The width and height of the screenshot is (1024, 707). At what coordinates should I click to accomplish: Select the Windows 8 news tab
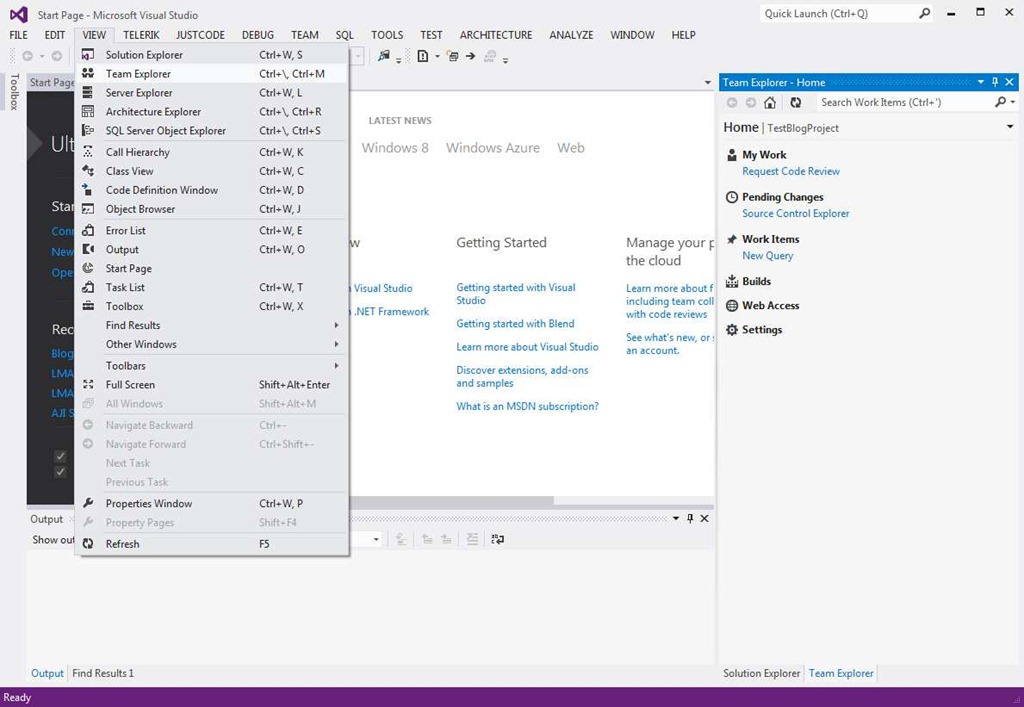(395, 148)
